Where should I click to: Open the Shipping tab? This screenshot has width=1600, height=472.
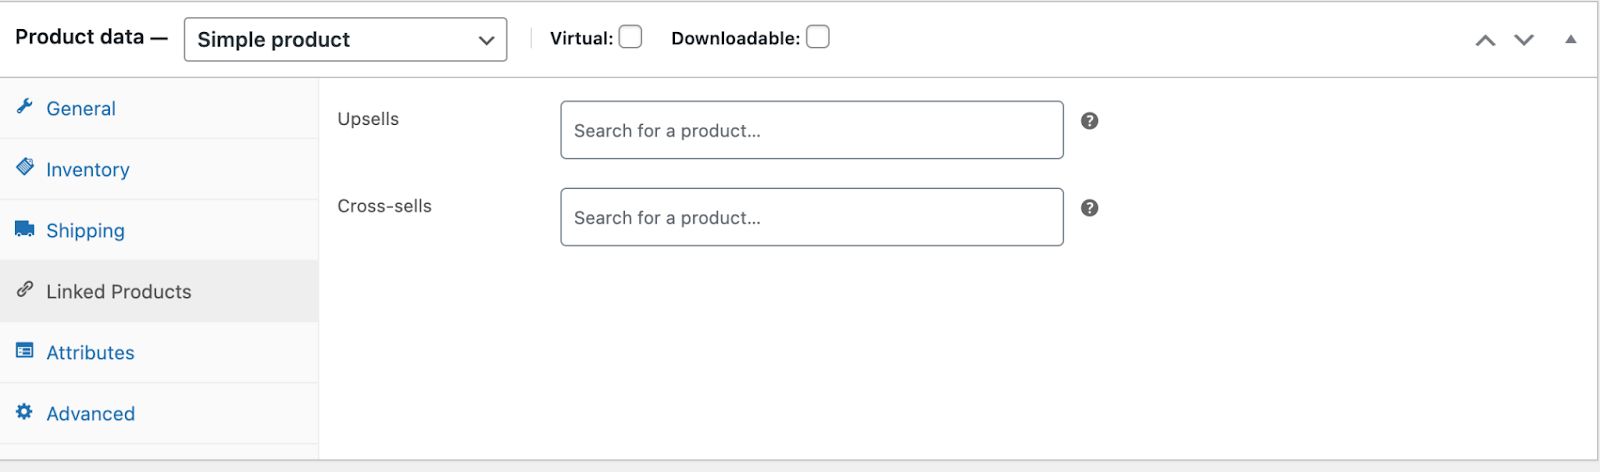tap(86, 231)
